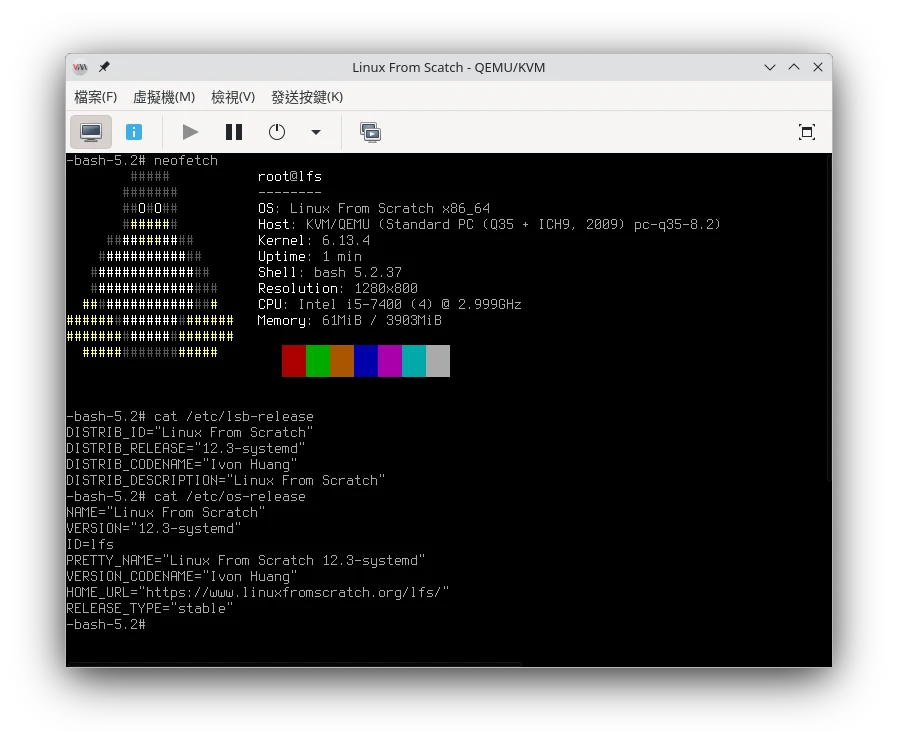Screen dimensions: 898x745
Task: Expand the 發送按鍵(K) menu
Action: (306, 97)
